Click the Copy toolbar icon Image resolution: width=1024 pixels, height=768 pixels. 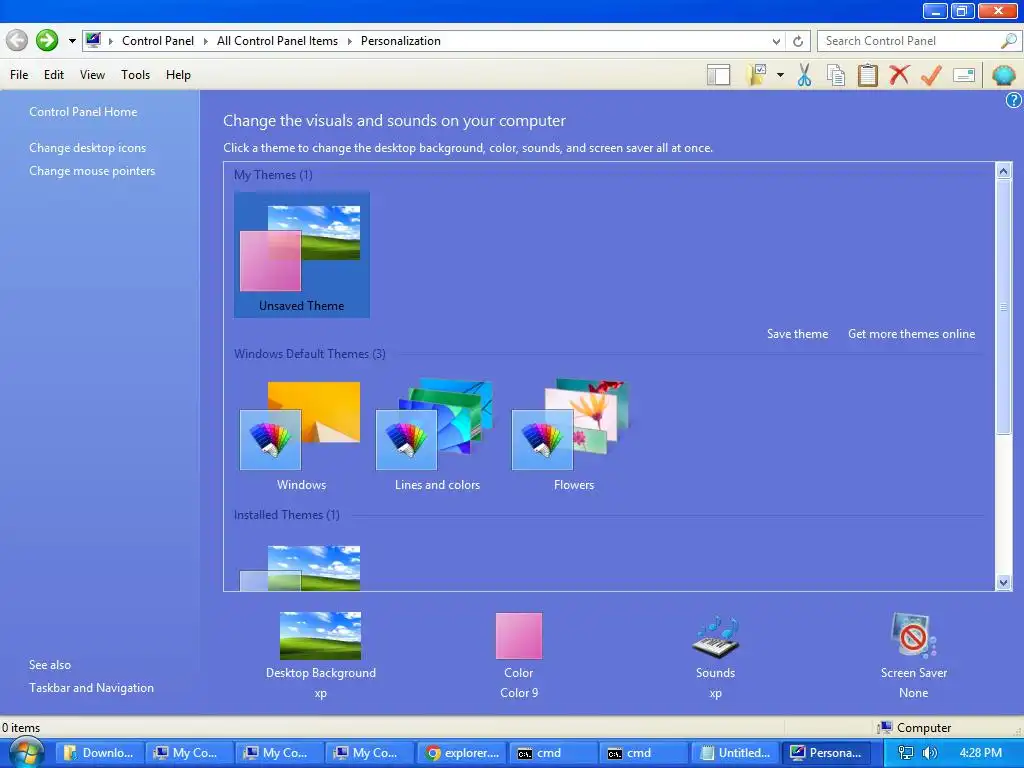[835, 75]
